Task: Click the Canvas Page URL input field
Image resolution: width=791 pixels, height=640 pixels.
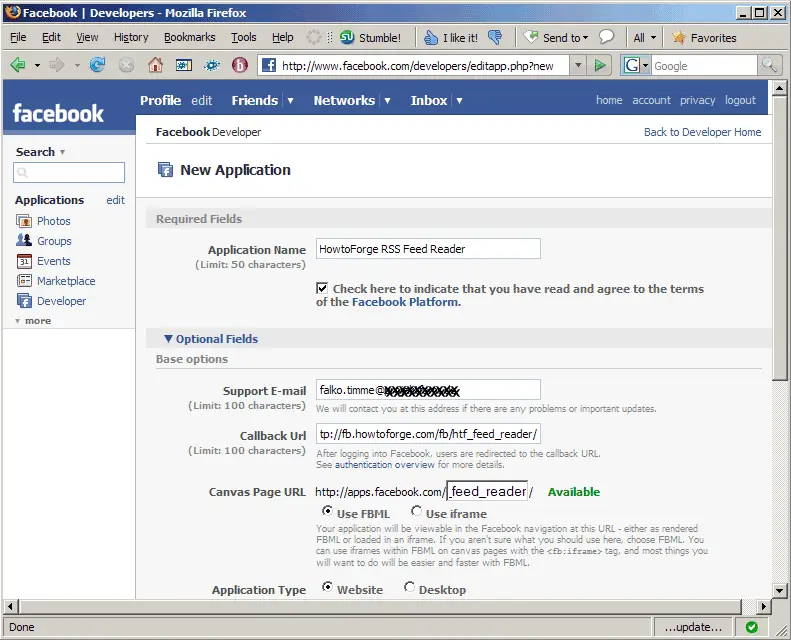Action: pos(487,491)
